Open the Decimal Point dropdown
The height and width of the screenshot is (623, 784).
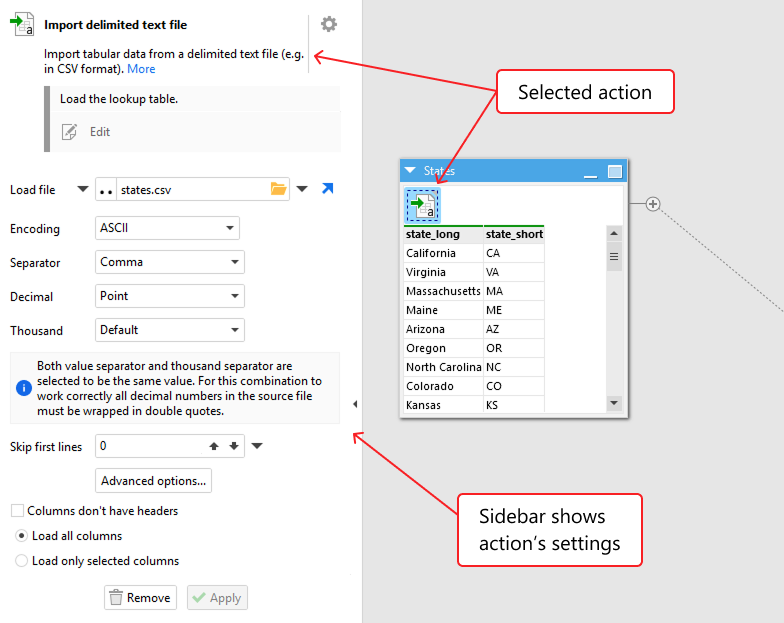(x=170, y=296)
